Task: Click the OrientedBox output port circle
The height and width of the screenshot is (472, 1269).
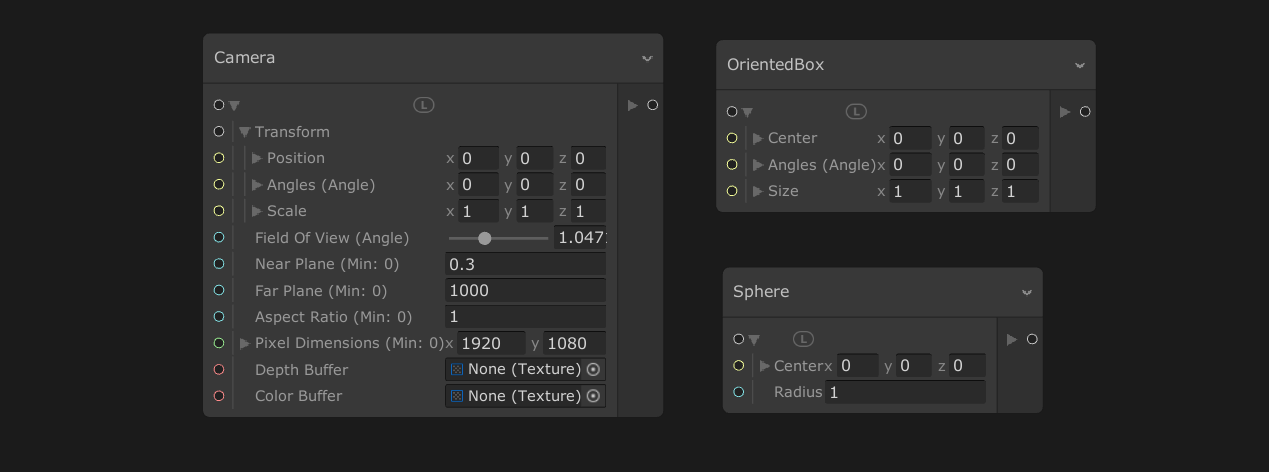Action: [x=1085, y=112]
